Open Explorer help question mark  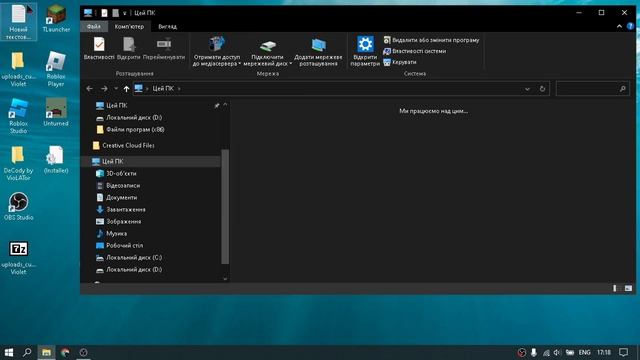click(630, 26)
